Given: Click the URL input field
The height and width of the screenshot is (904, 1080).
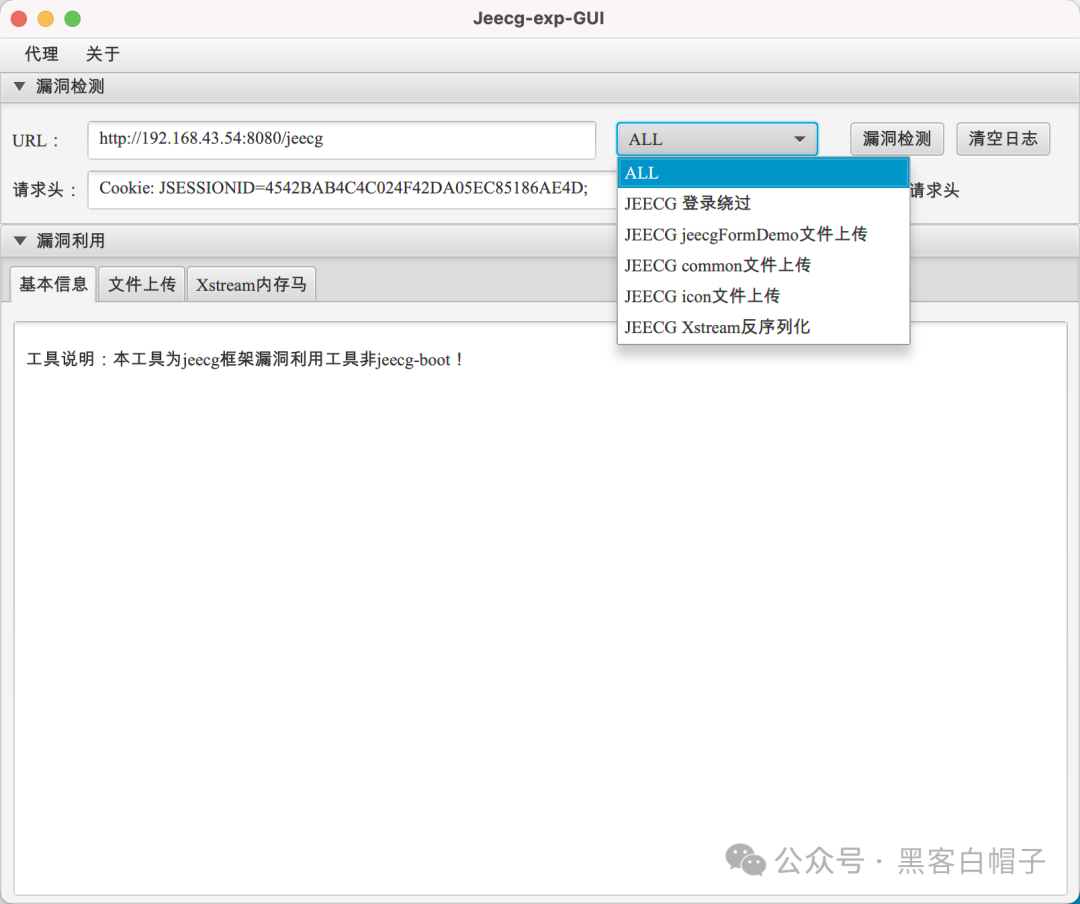Looking at the screenshot, I should click(x=342, y=140).
